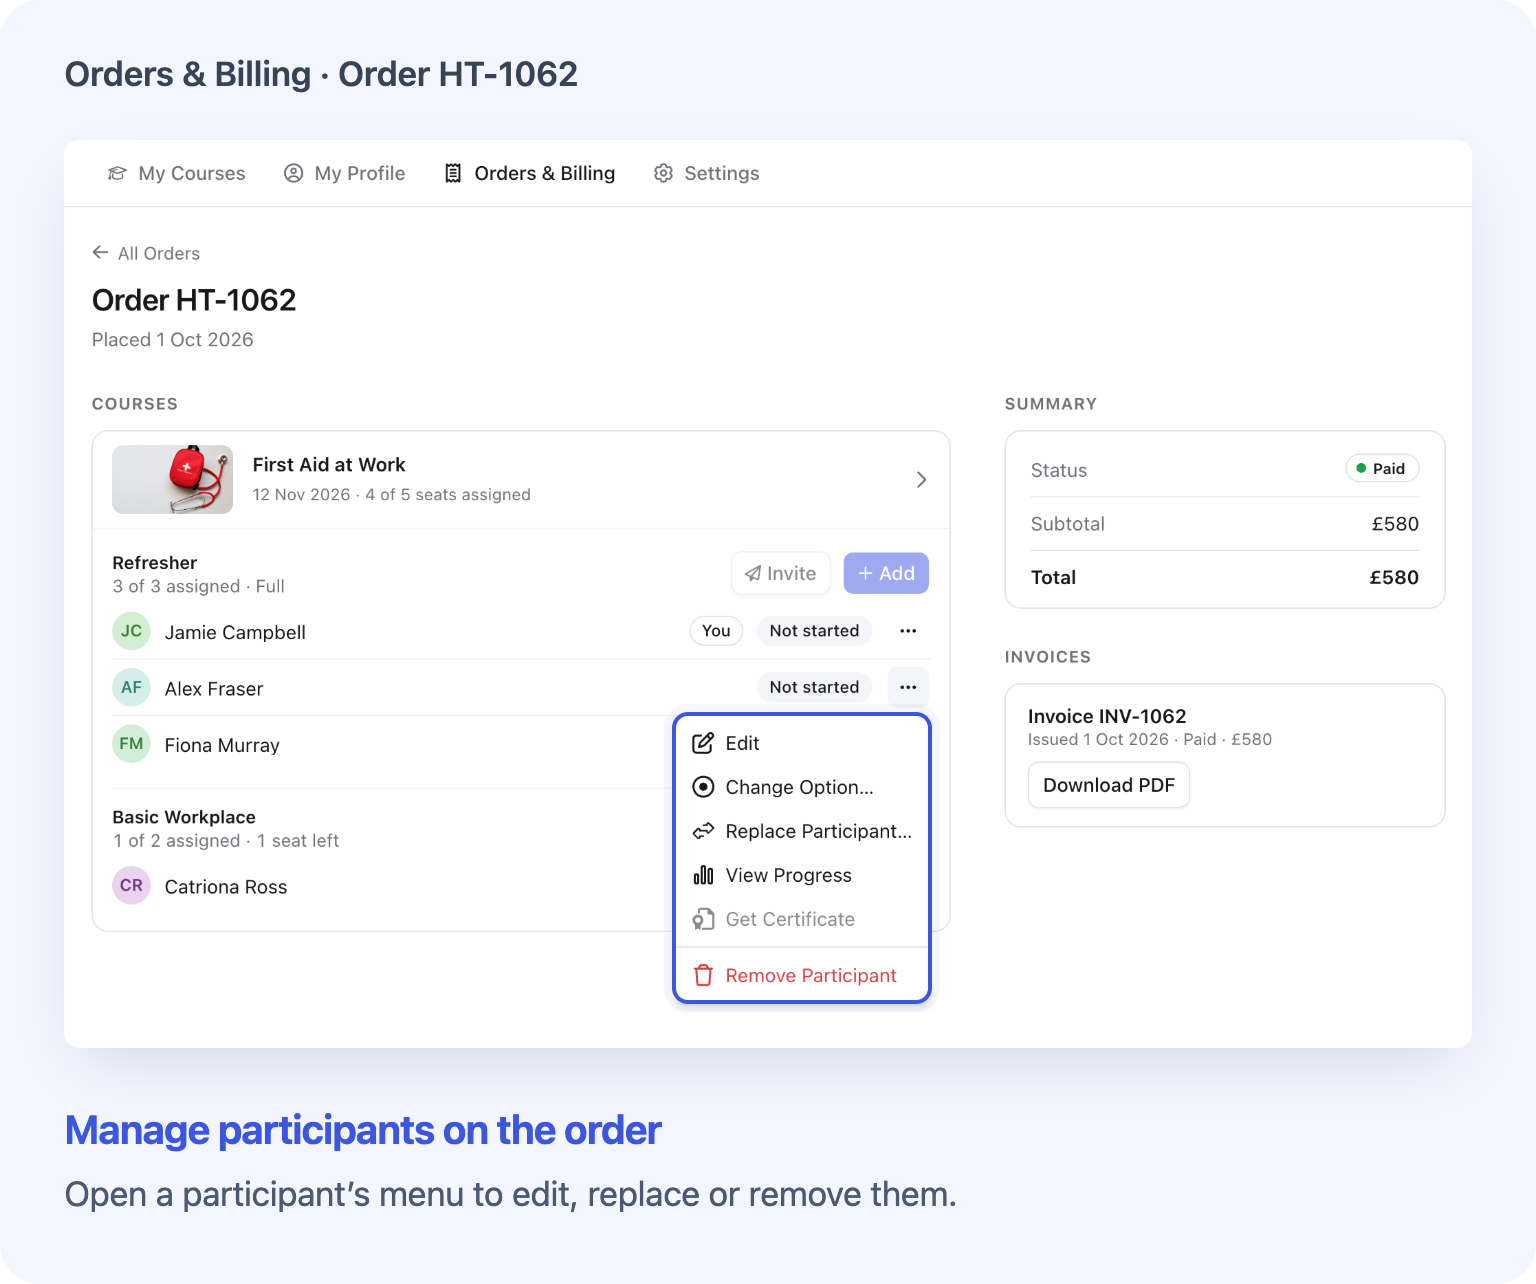Screen dimensions: 1536x1284
Task: Expand the First Aid at Work course chevron
Action: 921,480
